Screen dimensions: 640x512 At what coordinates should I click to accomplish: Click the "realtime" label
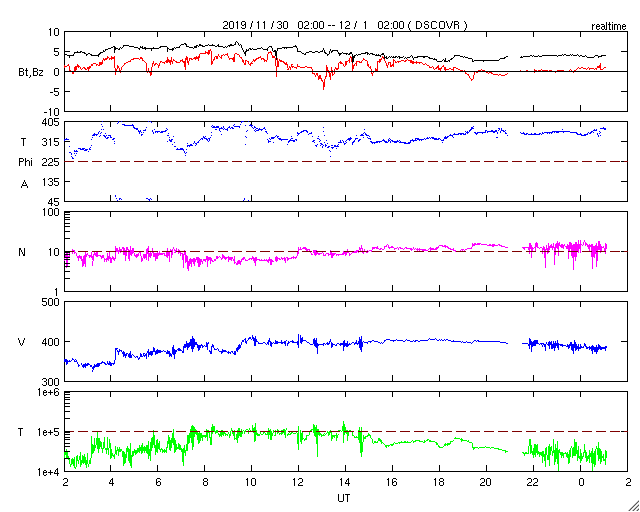pos(609,27)
